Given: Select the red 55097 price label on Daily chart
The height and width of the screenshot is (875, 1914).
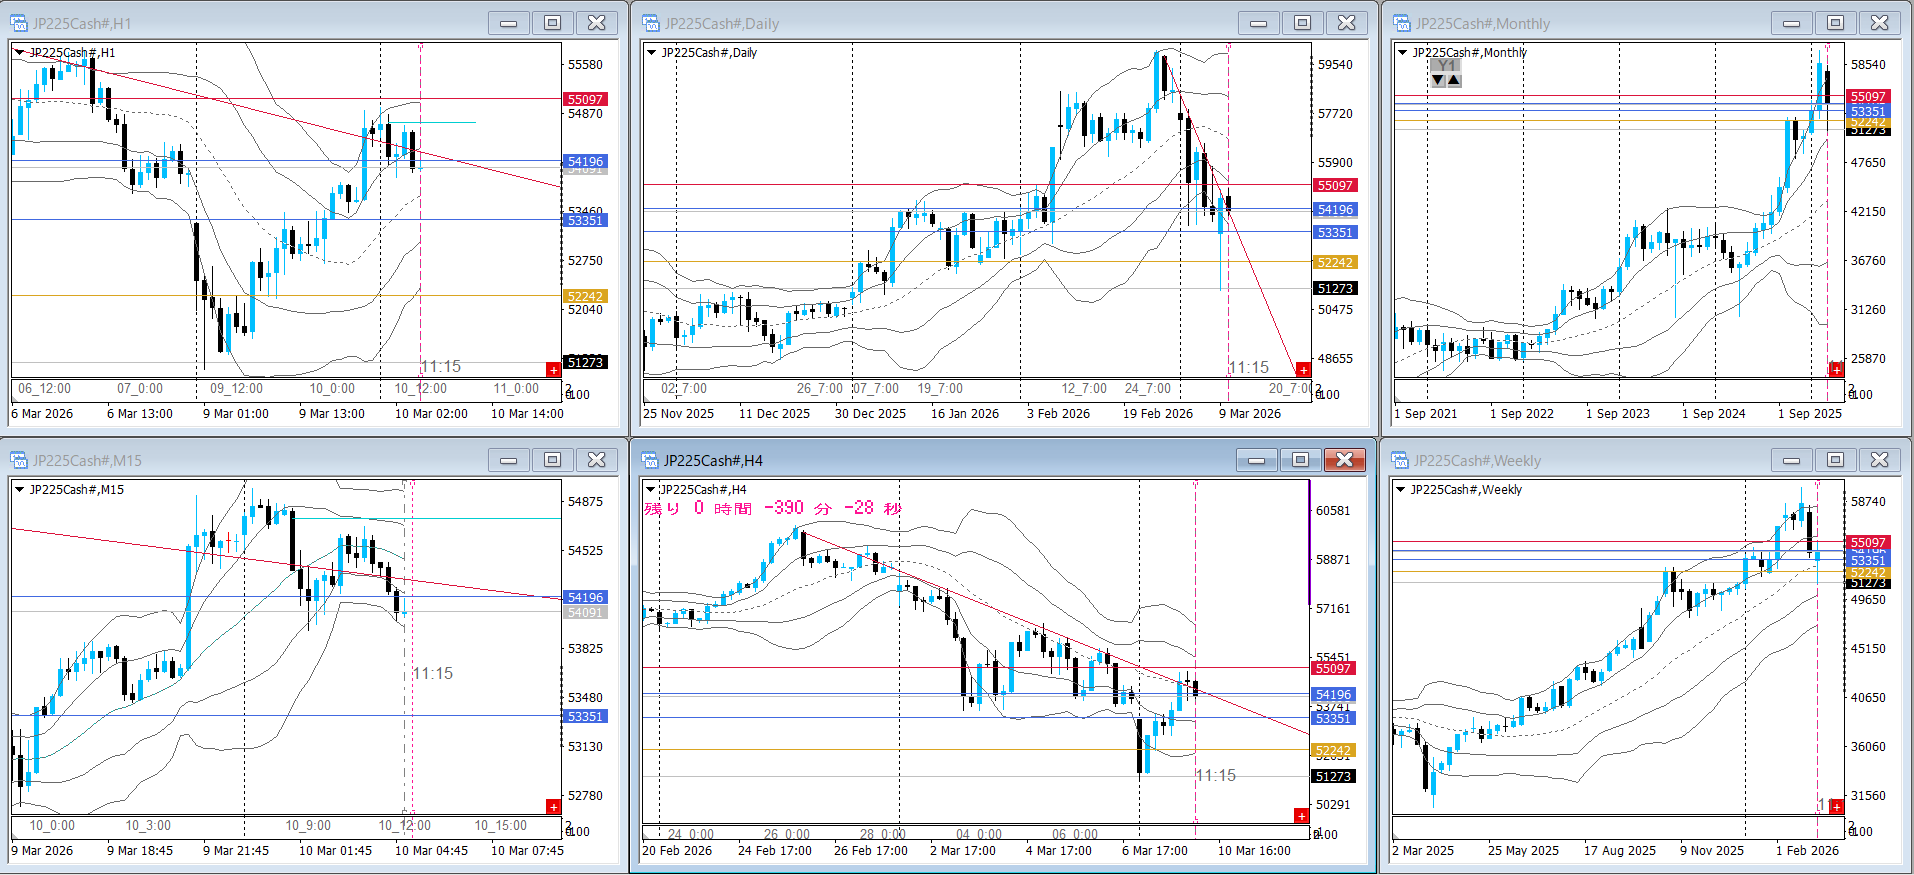Looking at the screenshot, I should 1334,186.
